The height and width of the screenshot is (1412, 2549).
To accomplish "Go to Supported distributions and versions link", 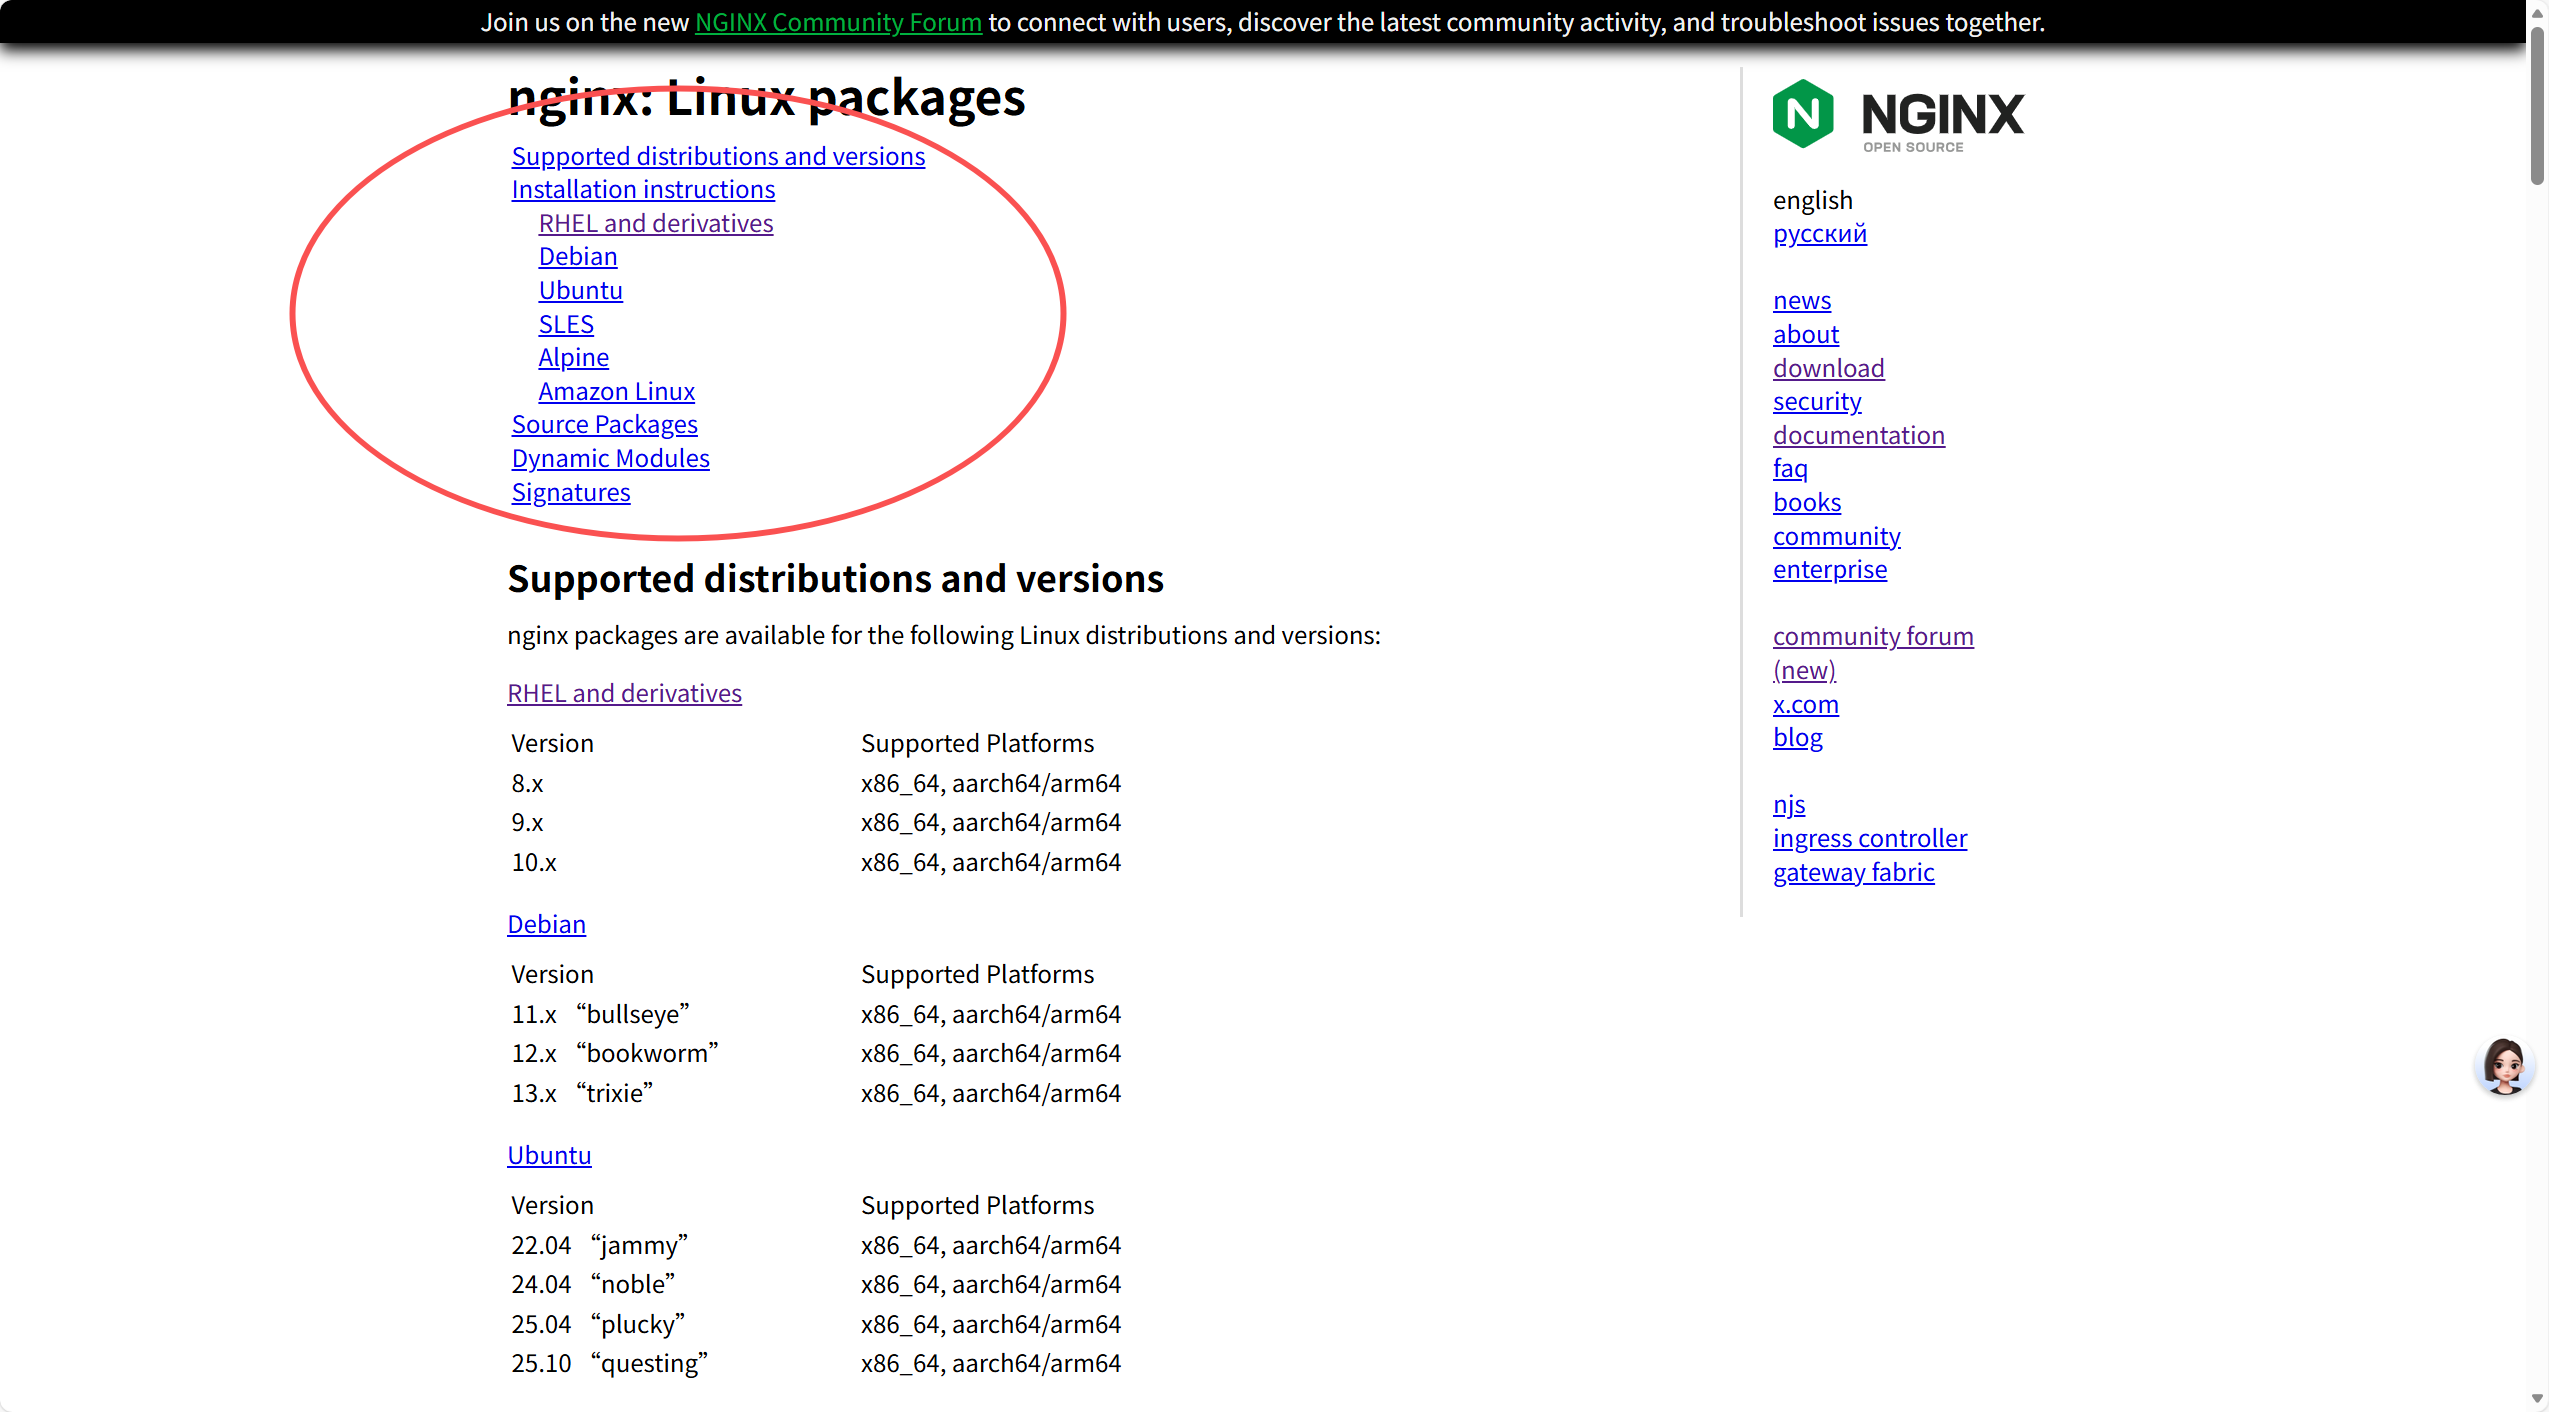I will click(x=718, y=156).
